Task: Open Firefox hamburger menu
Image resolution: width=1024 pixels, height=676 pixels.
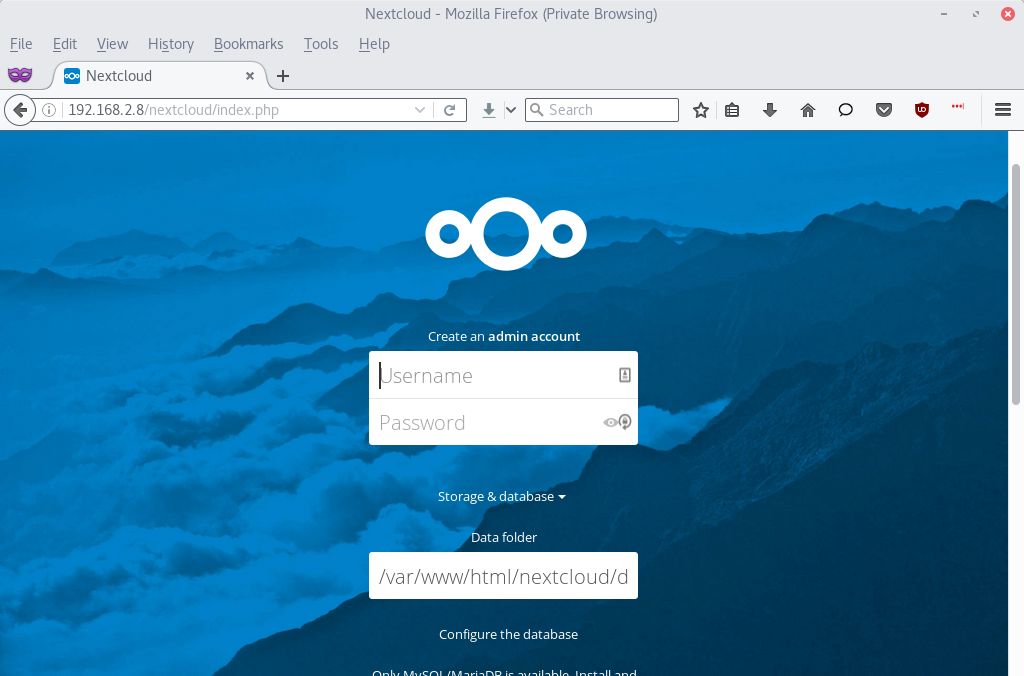Action: [1003, 110]
